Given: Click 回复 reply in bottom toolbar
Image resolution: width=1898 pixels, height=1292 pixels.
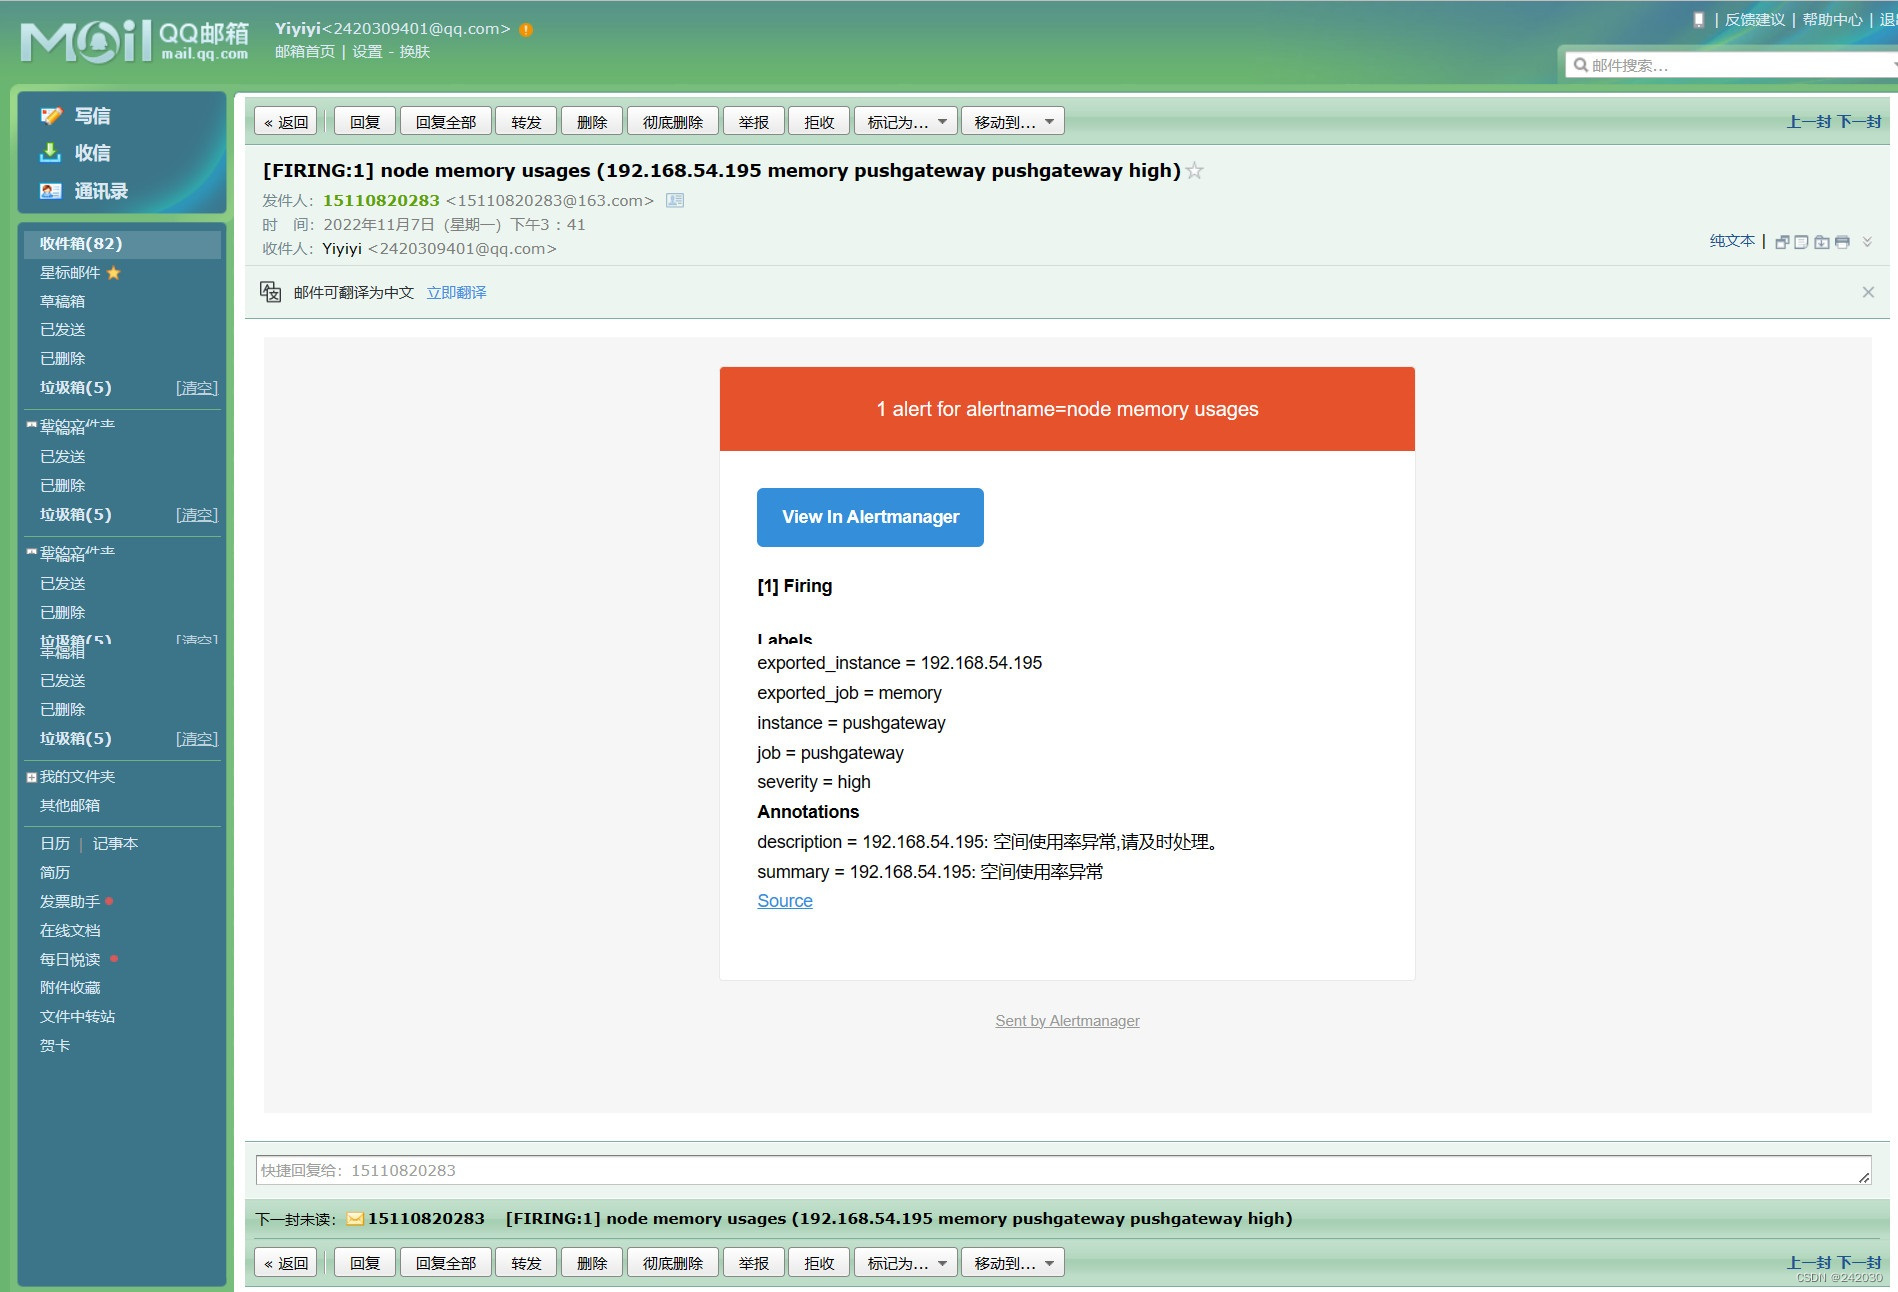Looking at the screenshot, I should point(365,1263).
